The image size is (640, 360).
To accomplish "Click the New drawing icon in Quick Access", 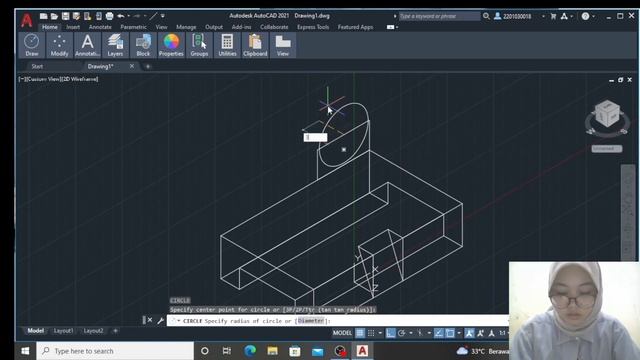I will (x=43, y=16).
